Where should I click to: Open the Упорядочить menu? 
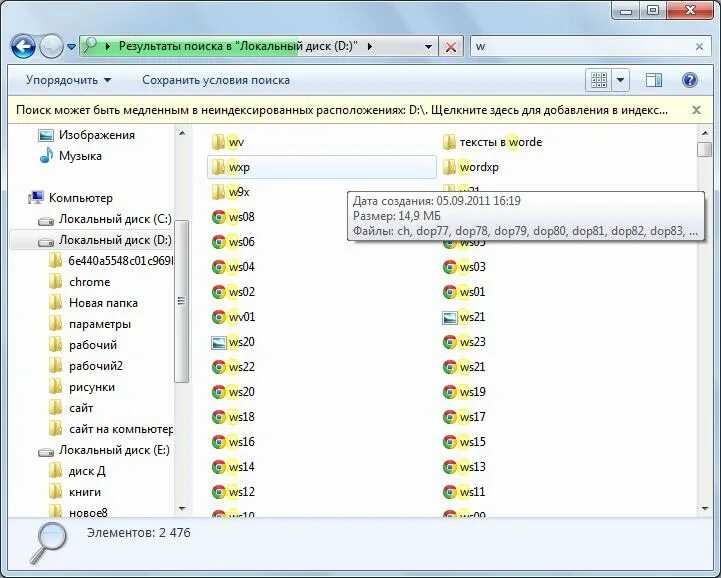(69, 80)
